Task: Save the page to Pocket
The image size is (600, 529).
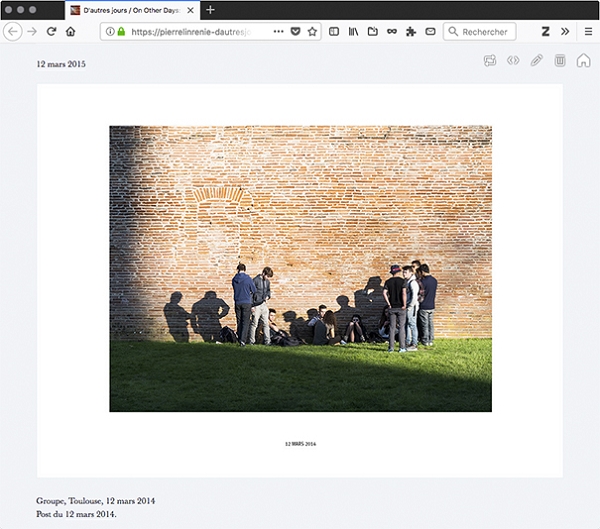Action: pyautogui.click(x=295, y=32)
